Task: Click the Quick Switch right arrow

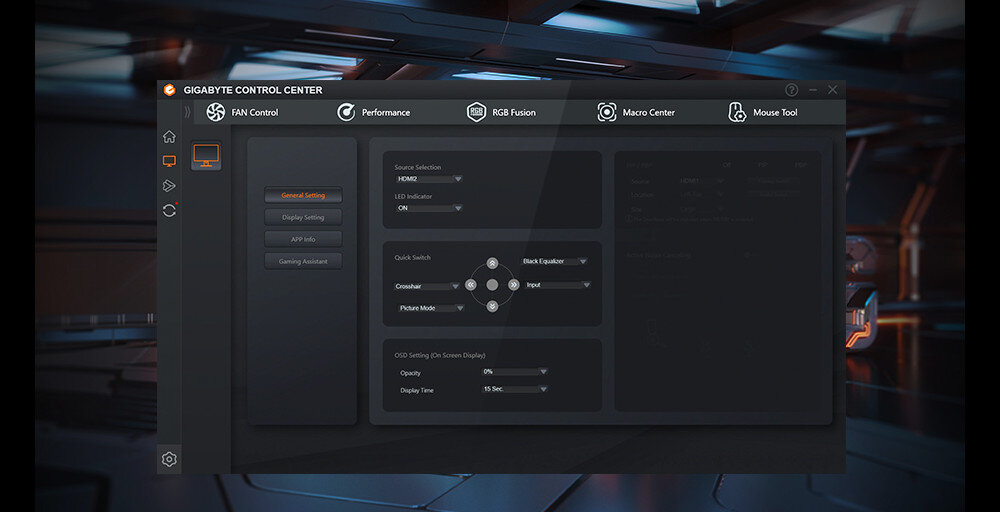Action: click(513, 285)
